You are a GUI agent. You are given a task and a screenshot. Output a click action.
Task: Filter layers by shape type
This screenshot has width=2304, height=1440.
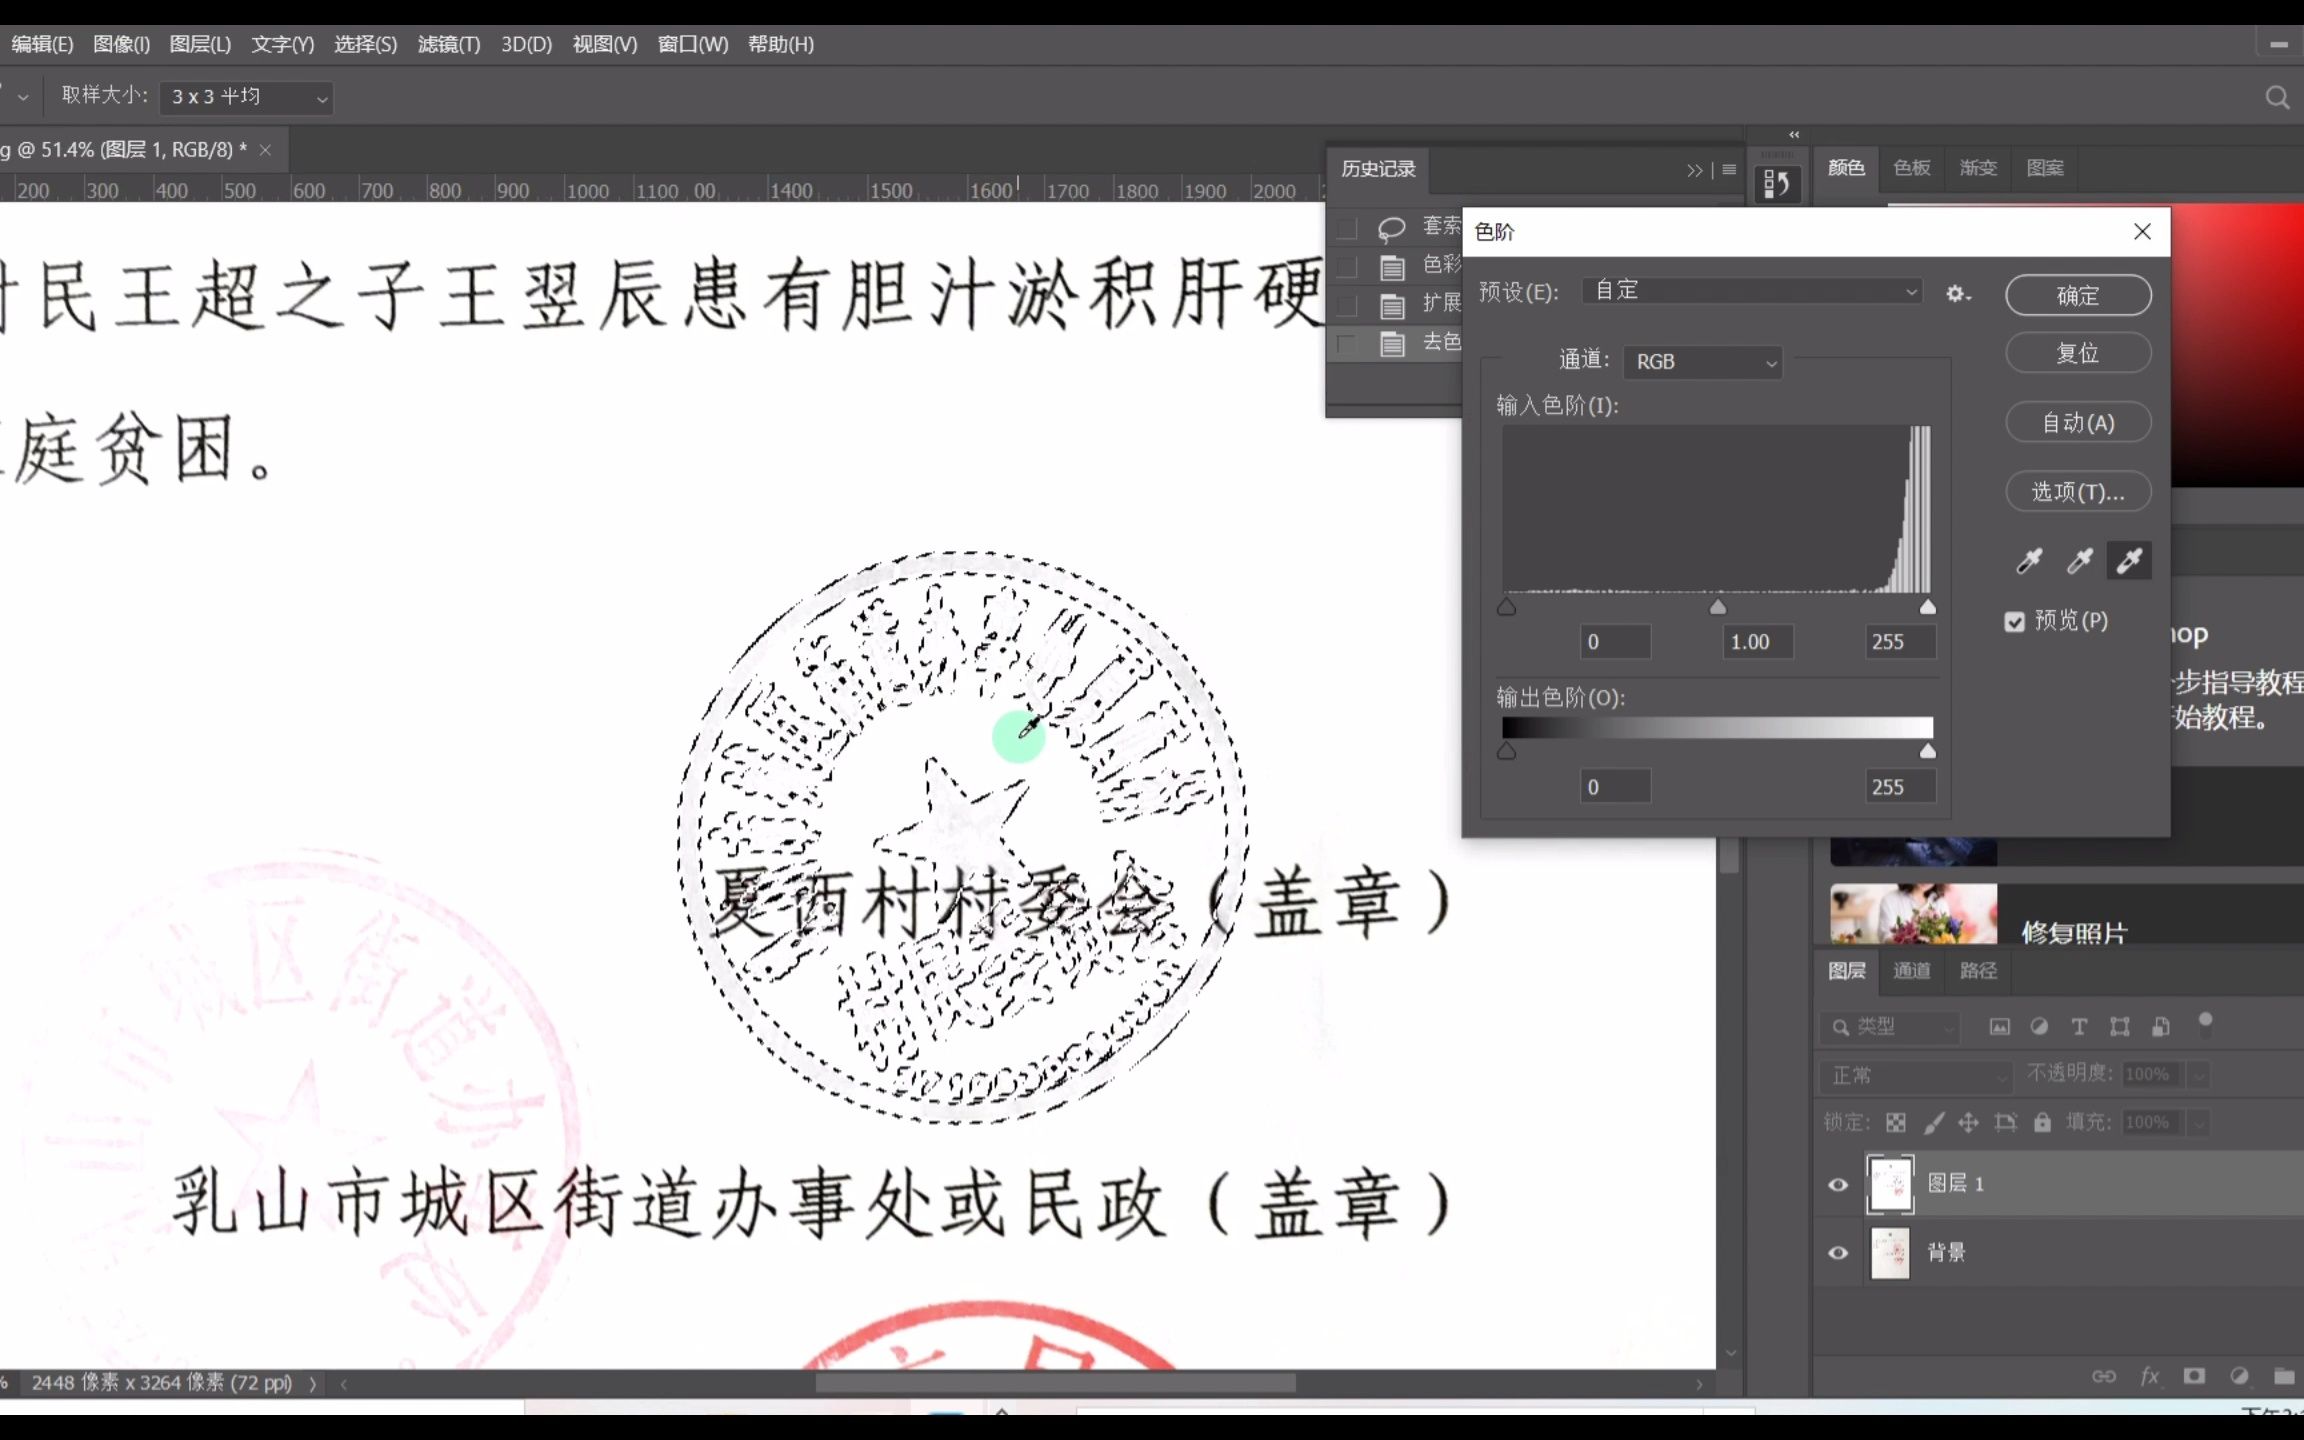[2119, 1027]
